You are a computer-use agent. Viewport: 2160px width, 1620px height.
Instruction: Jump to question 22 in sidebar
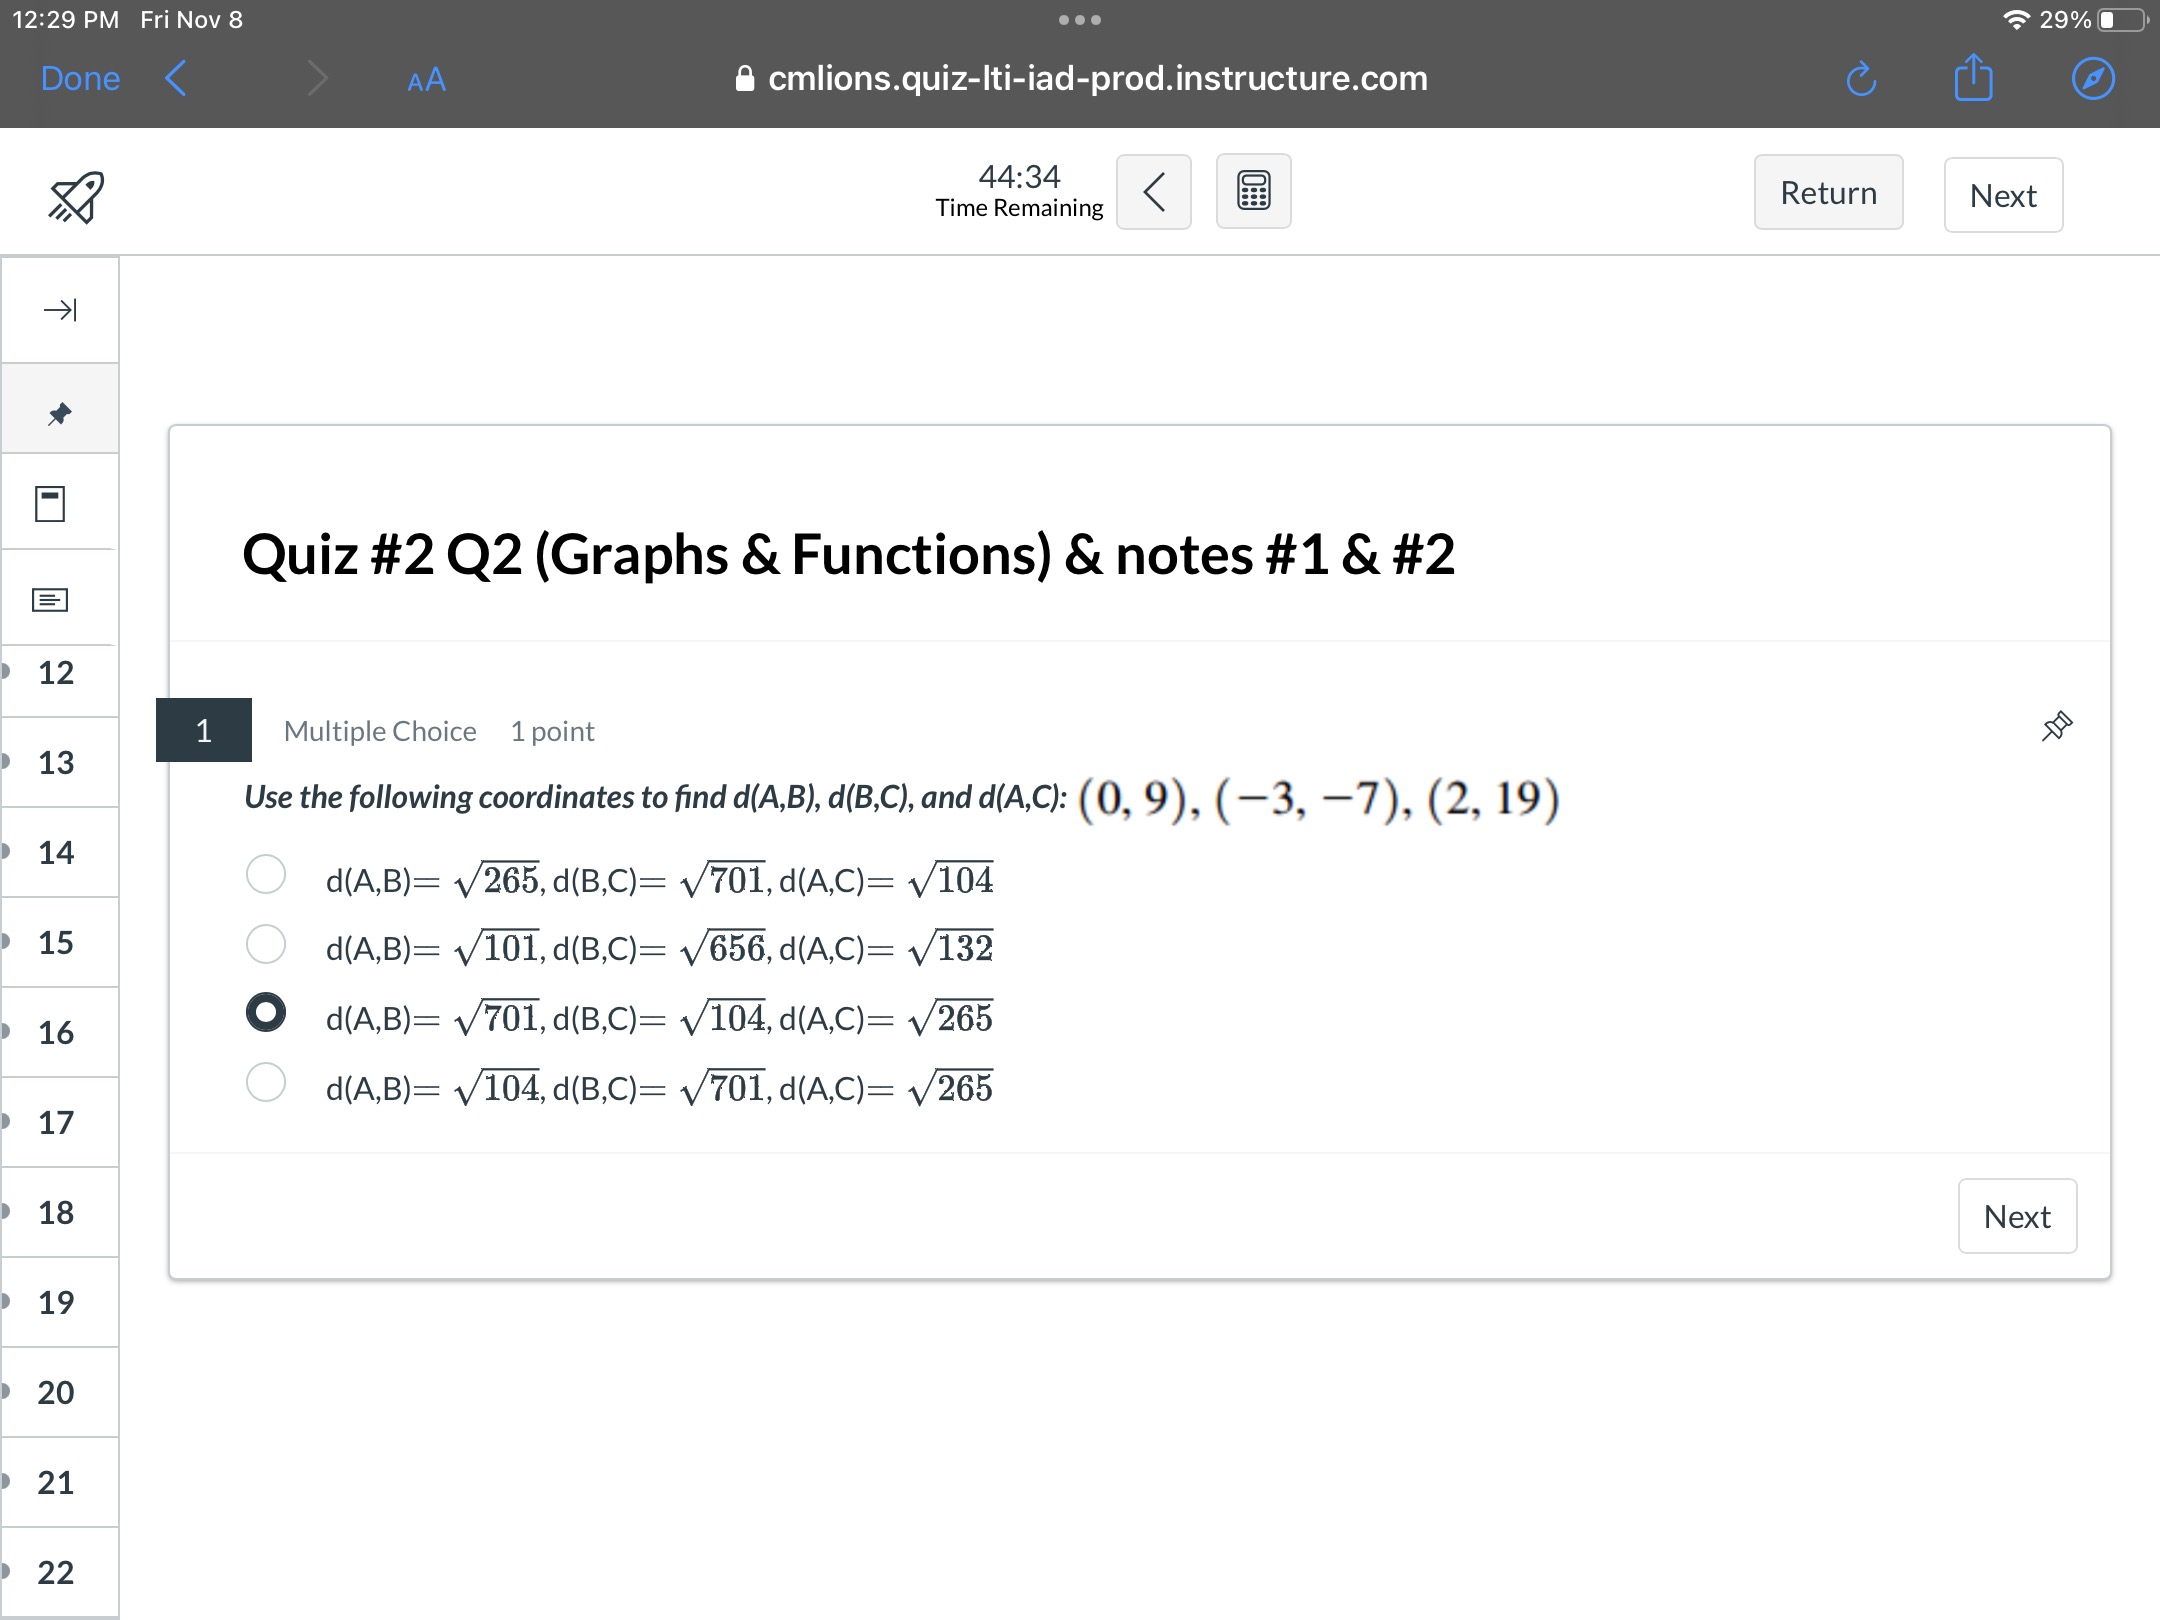57,1573
